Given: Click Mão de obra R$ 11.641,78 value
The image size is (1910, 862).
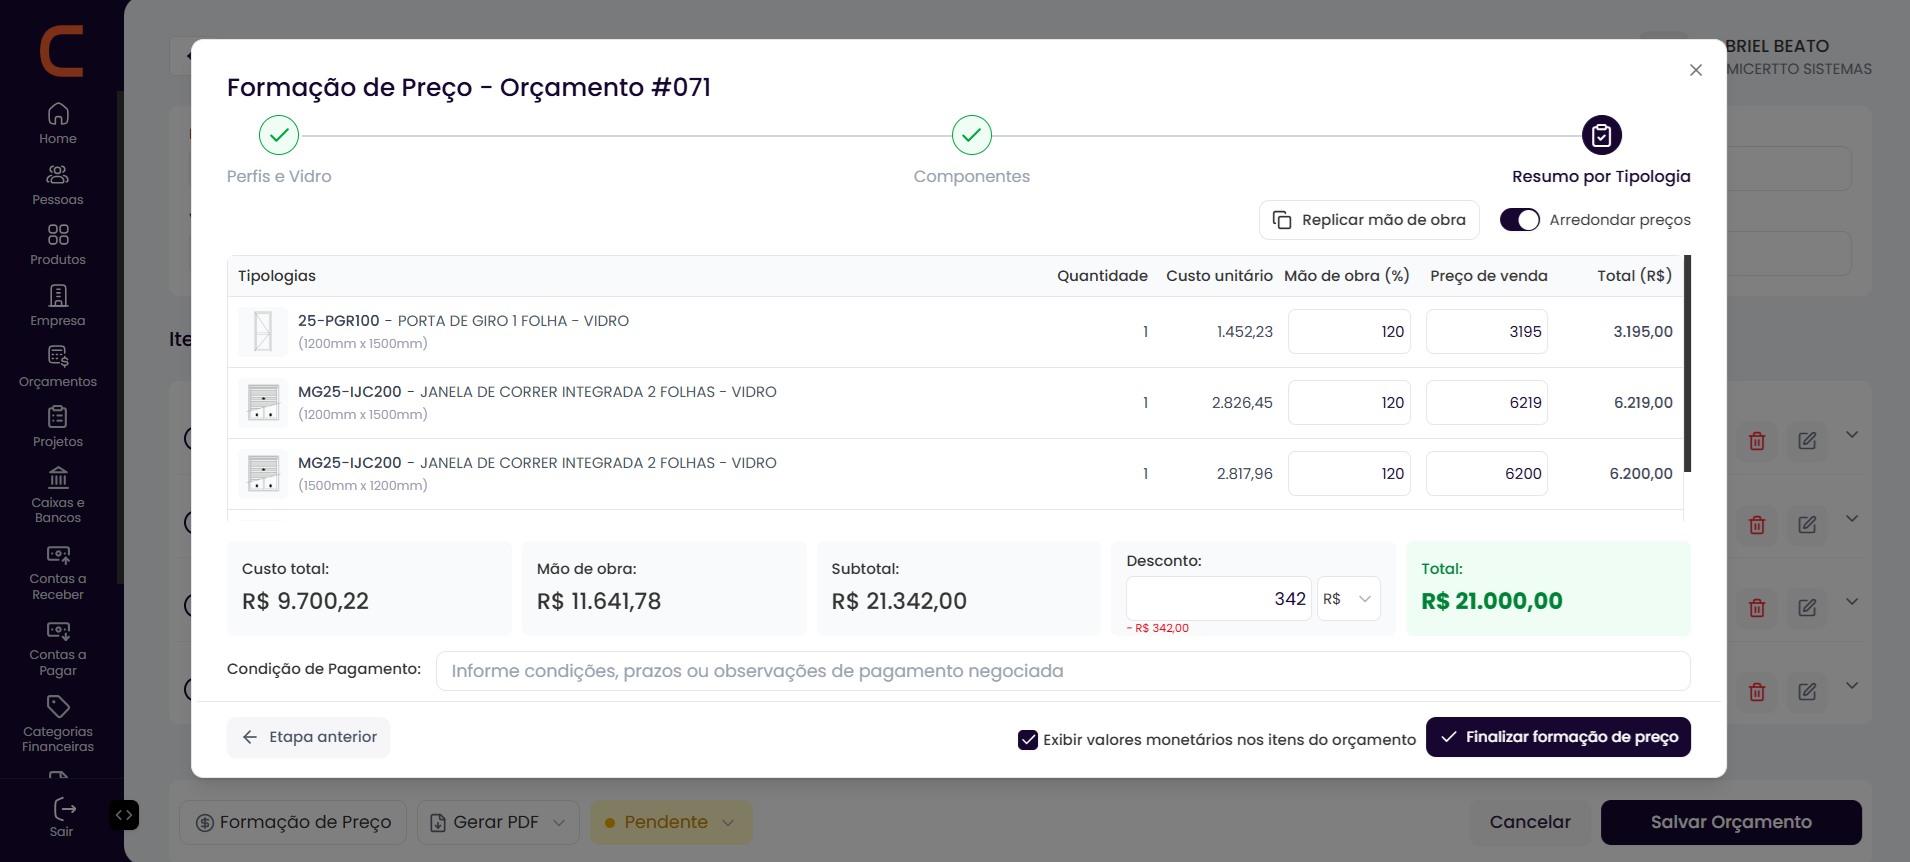Looking at the screenshot, I should 599,601.
